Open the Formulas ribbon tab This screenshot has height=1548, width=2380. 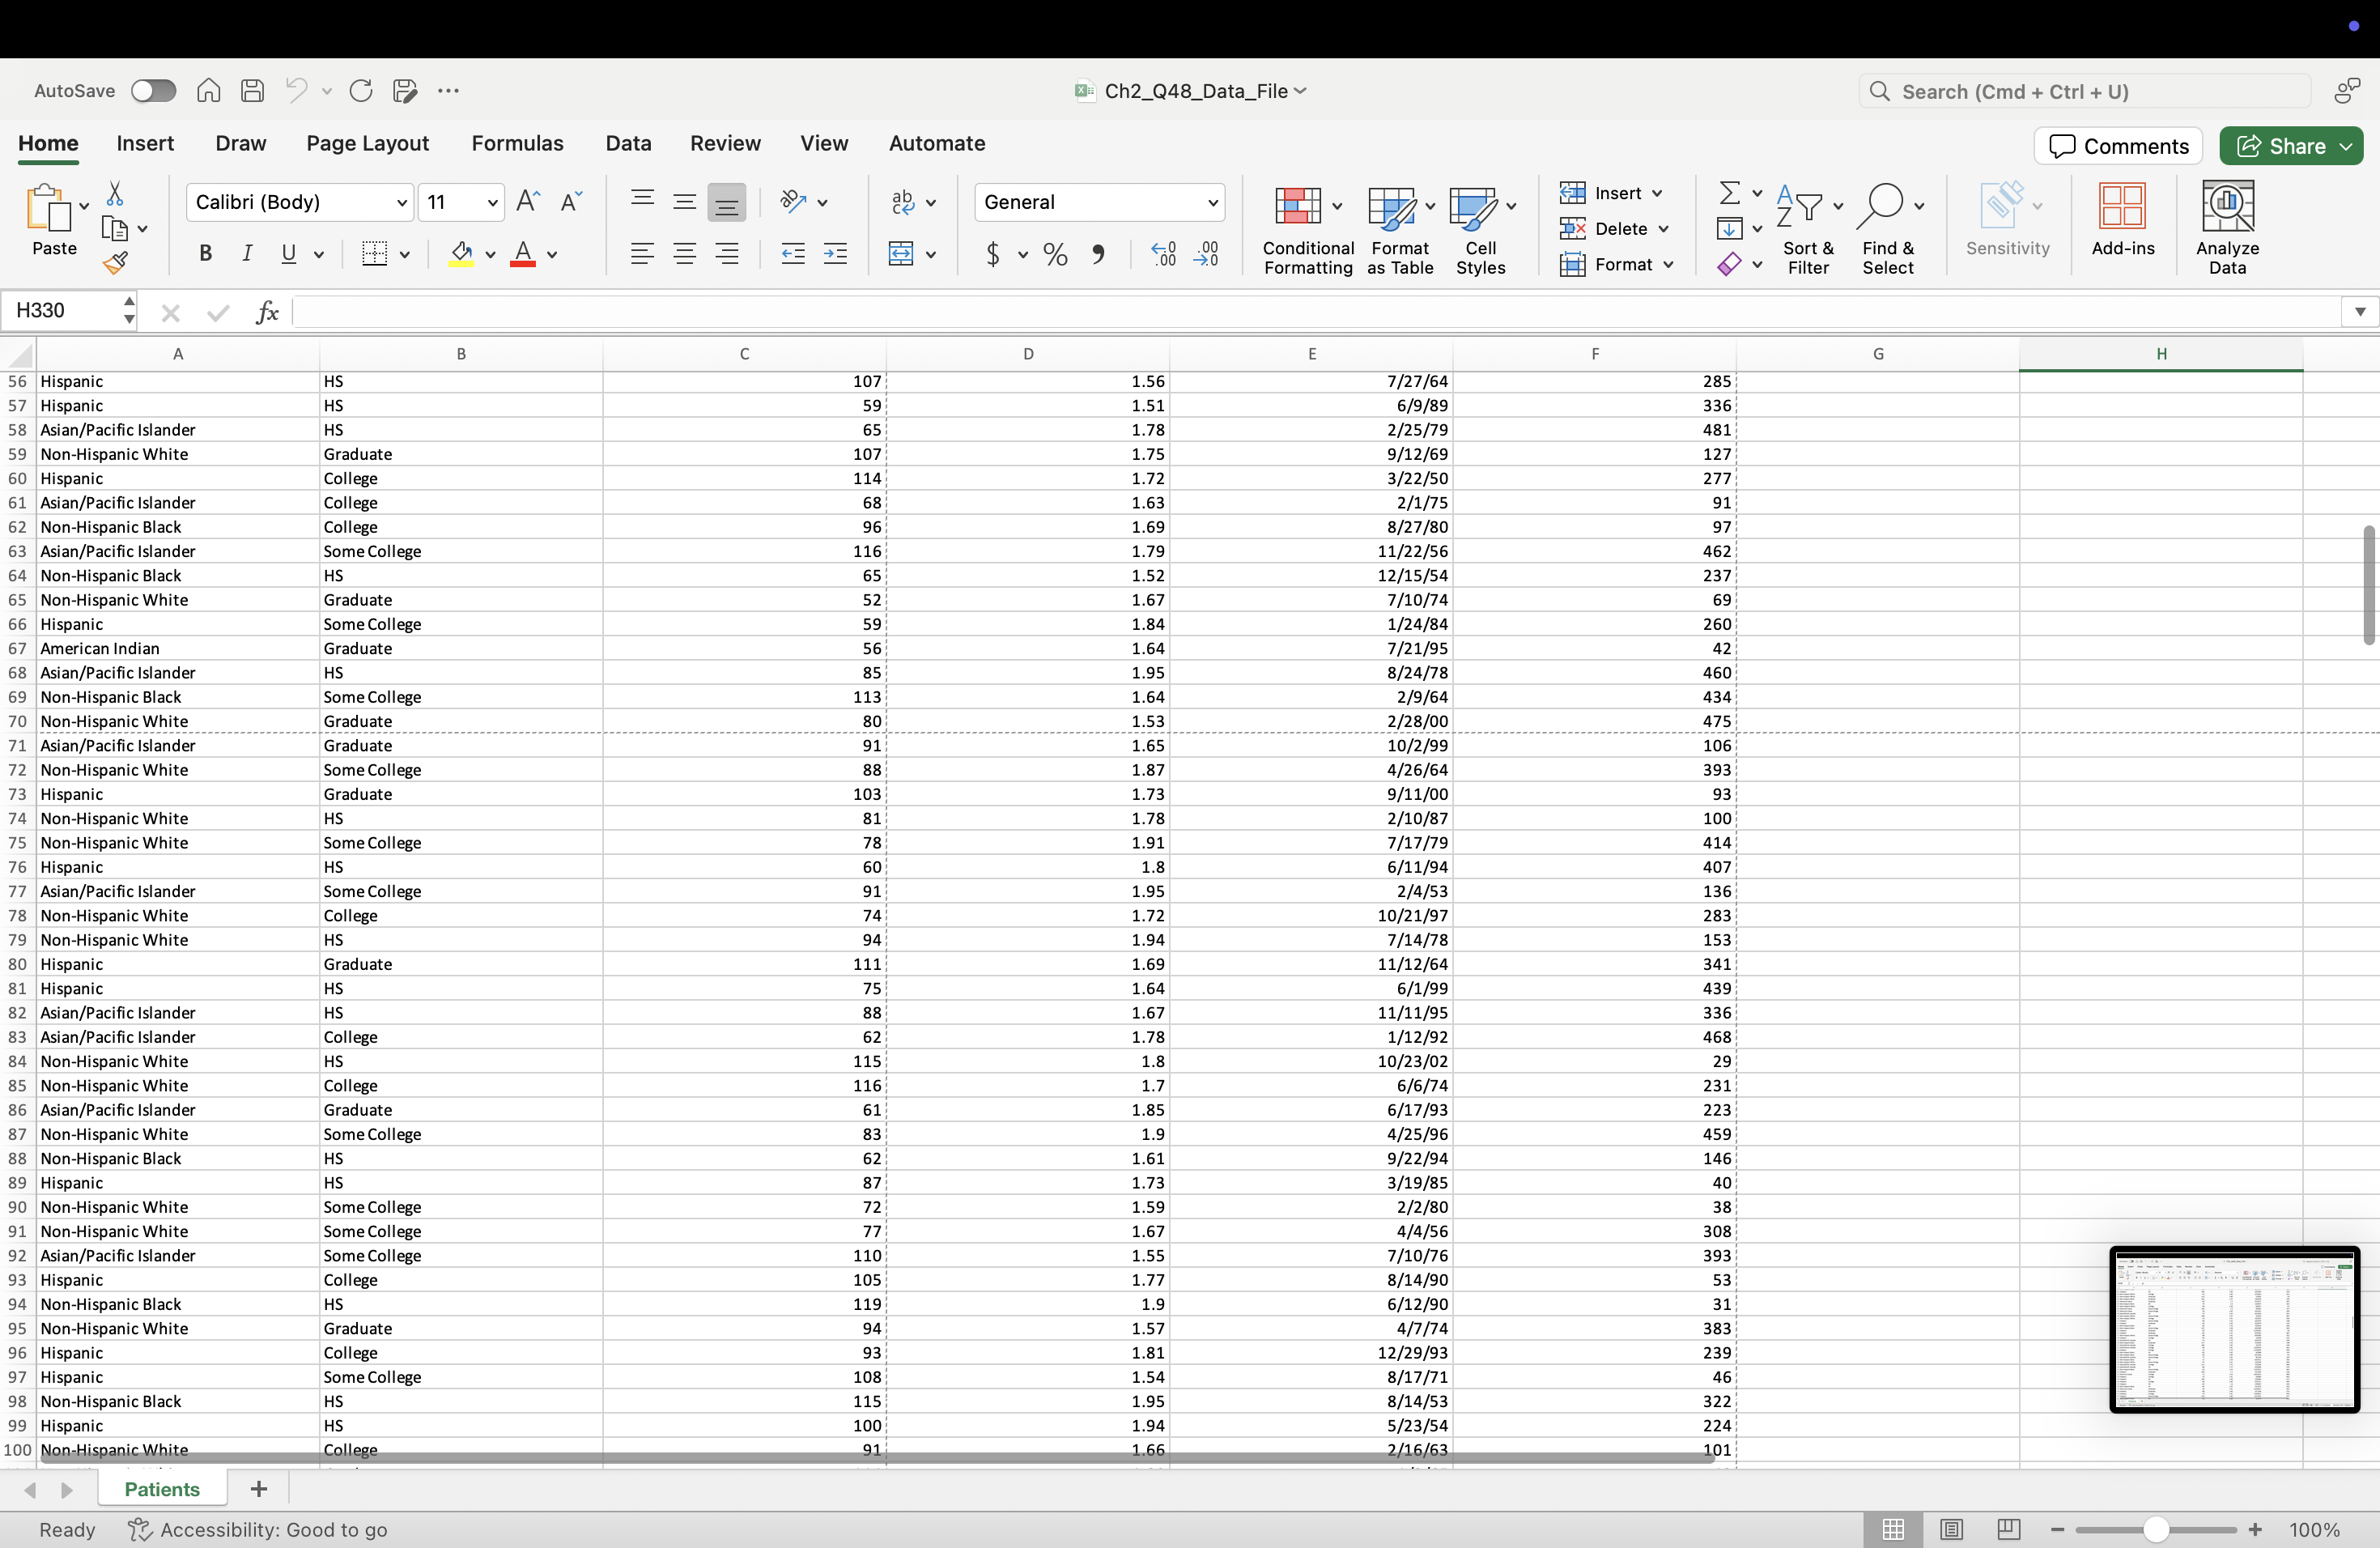517,143
